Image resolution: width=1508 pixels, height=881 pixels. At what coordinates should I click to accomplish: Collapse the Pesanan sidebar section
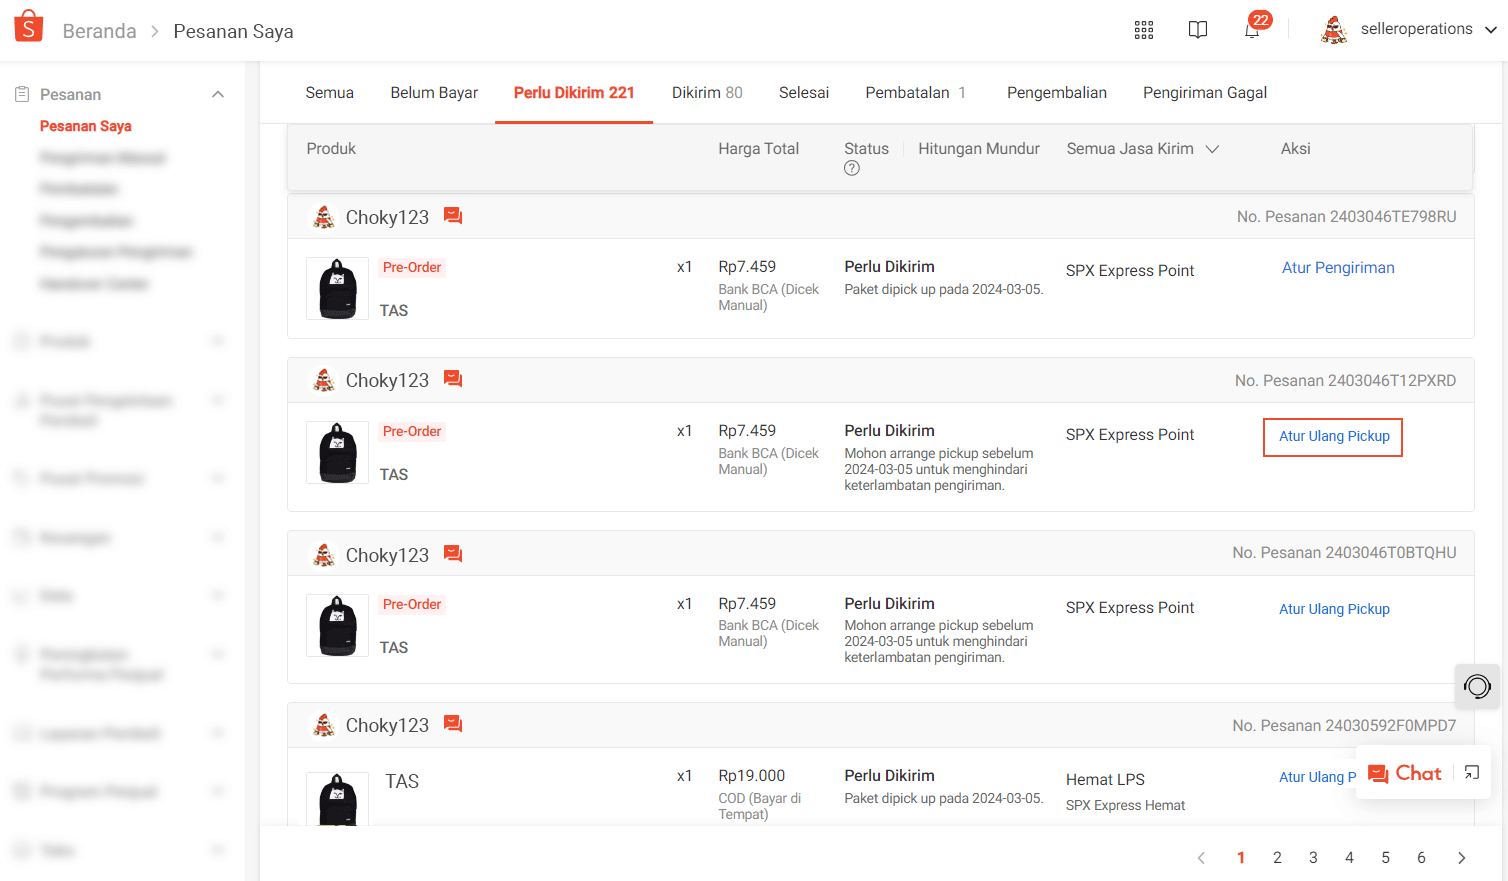pyautogui.click(x=218, y=94)
